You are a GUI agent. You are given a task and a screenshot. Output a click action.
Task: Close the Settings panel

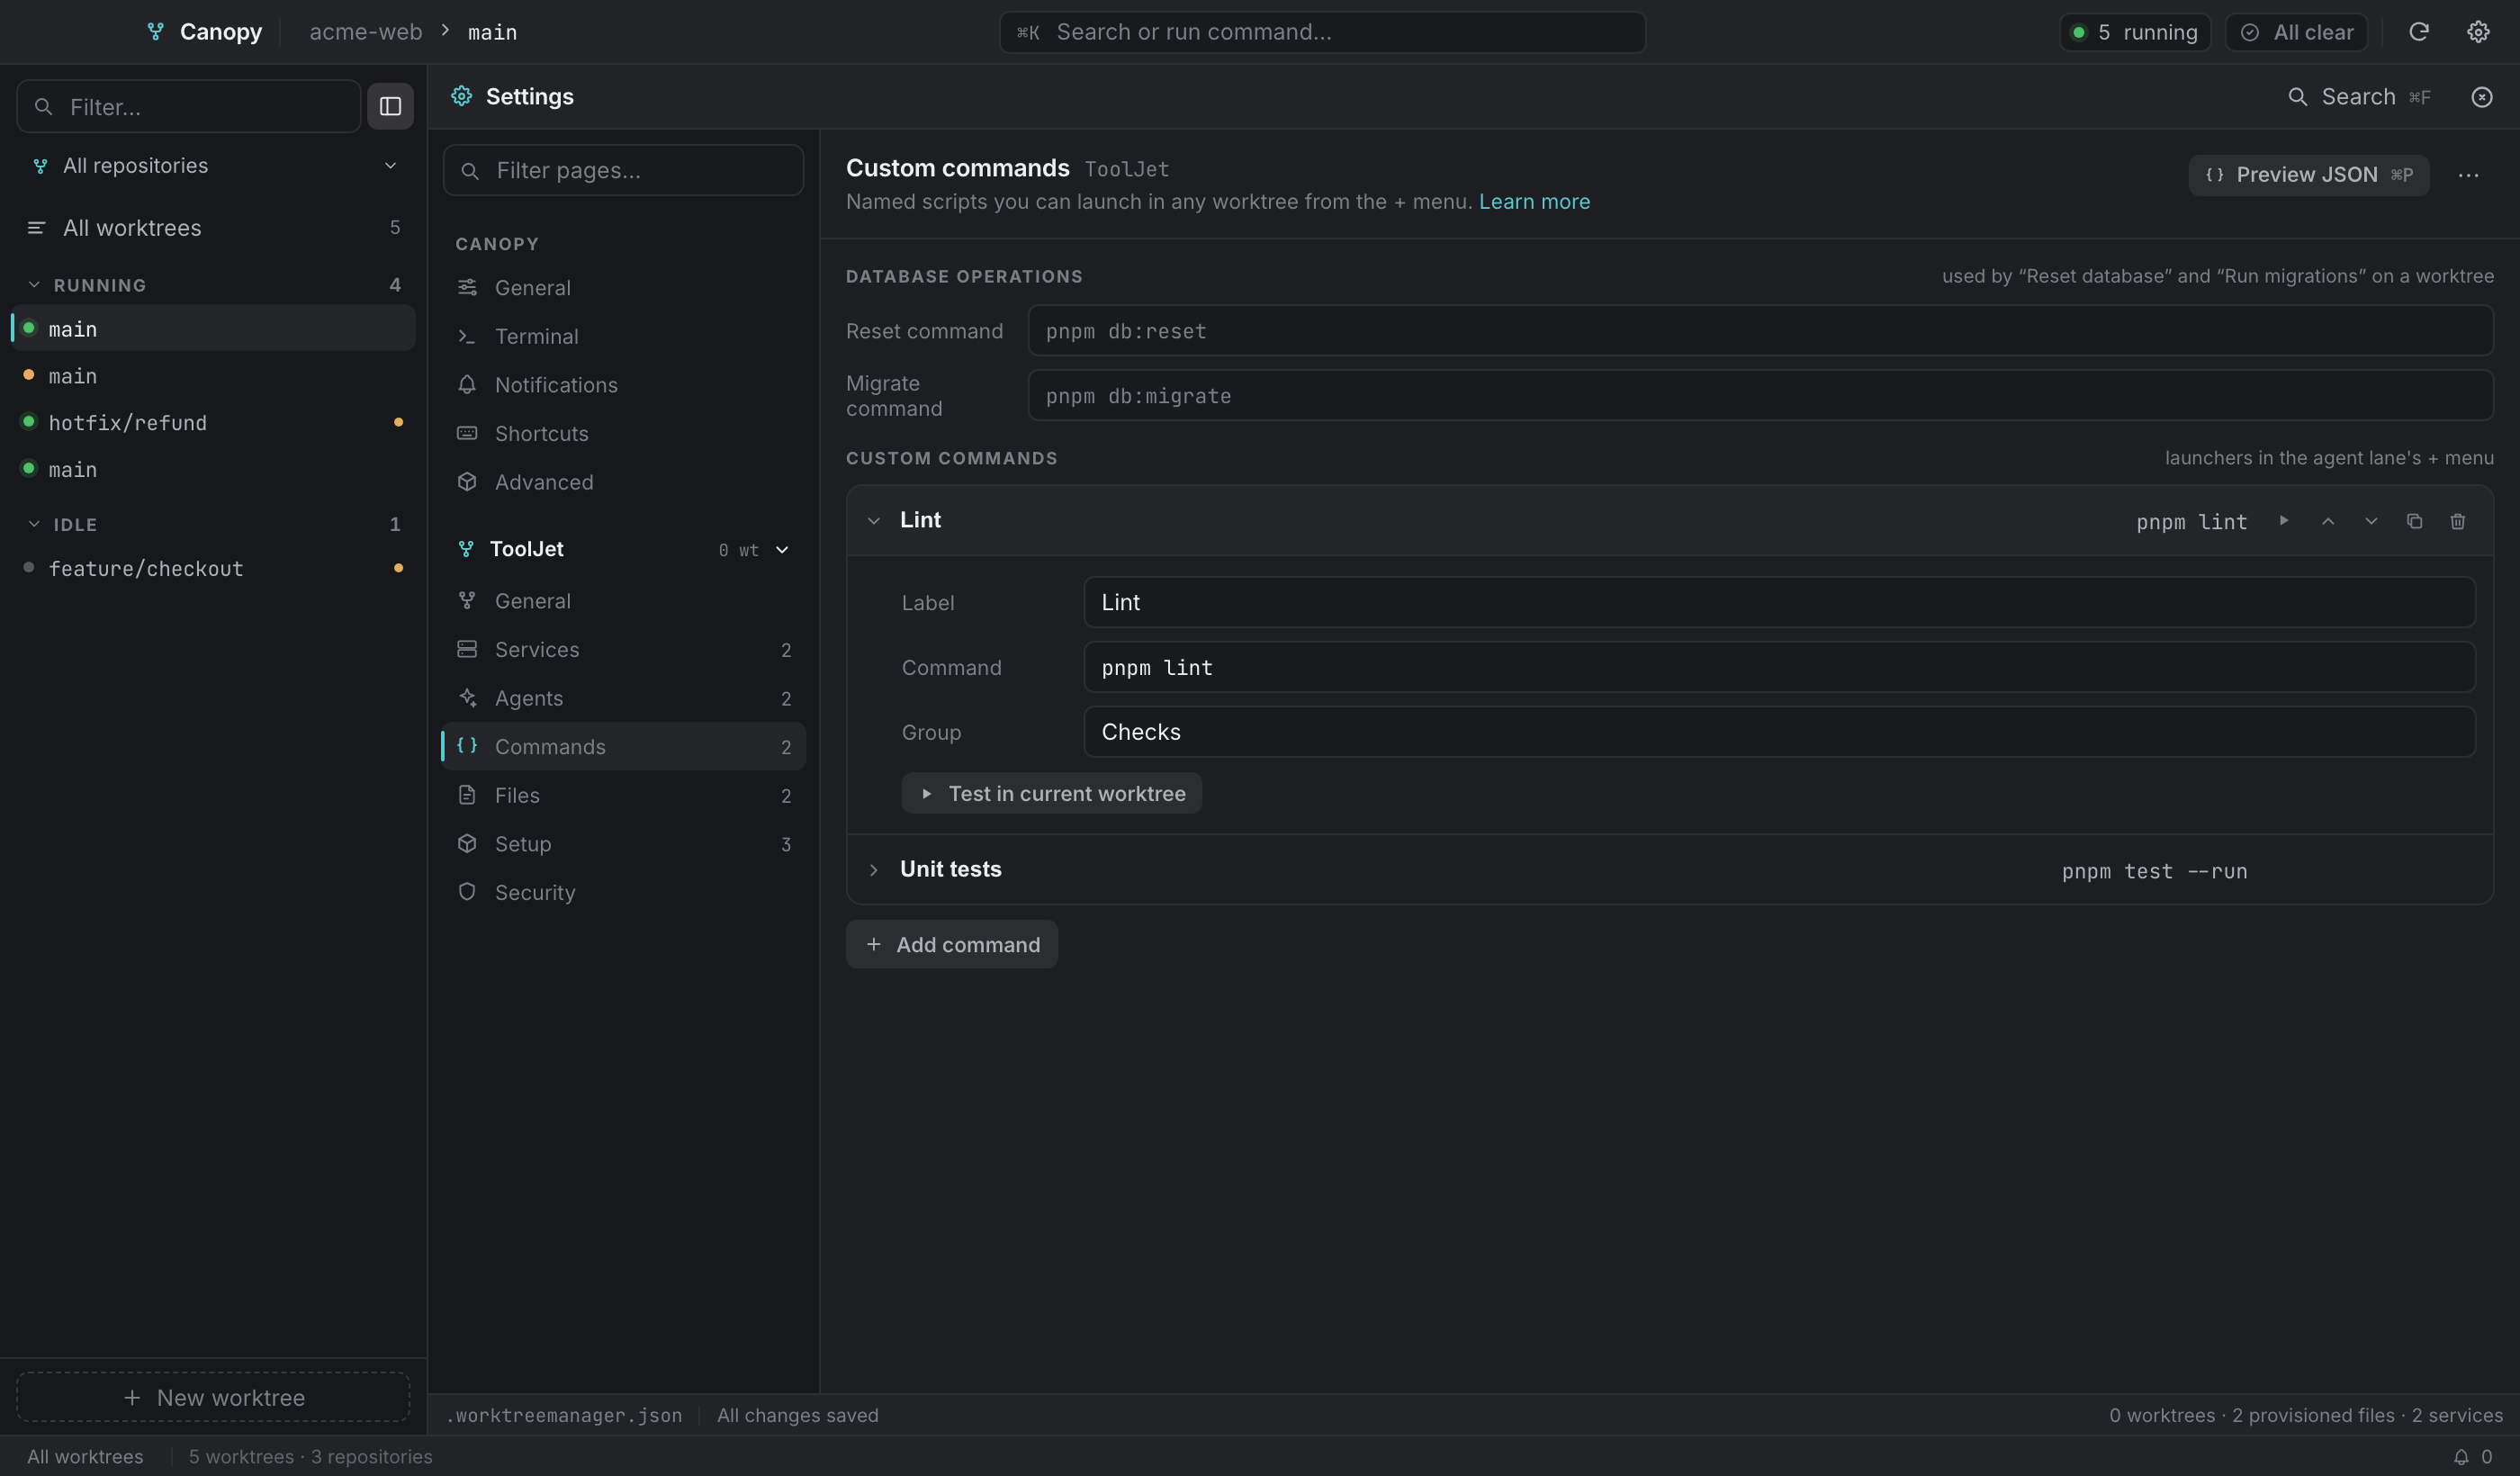pos(2481,97)
